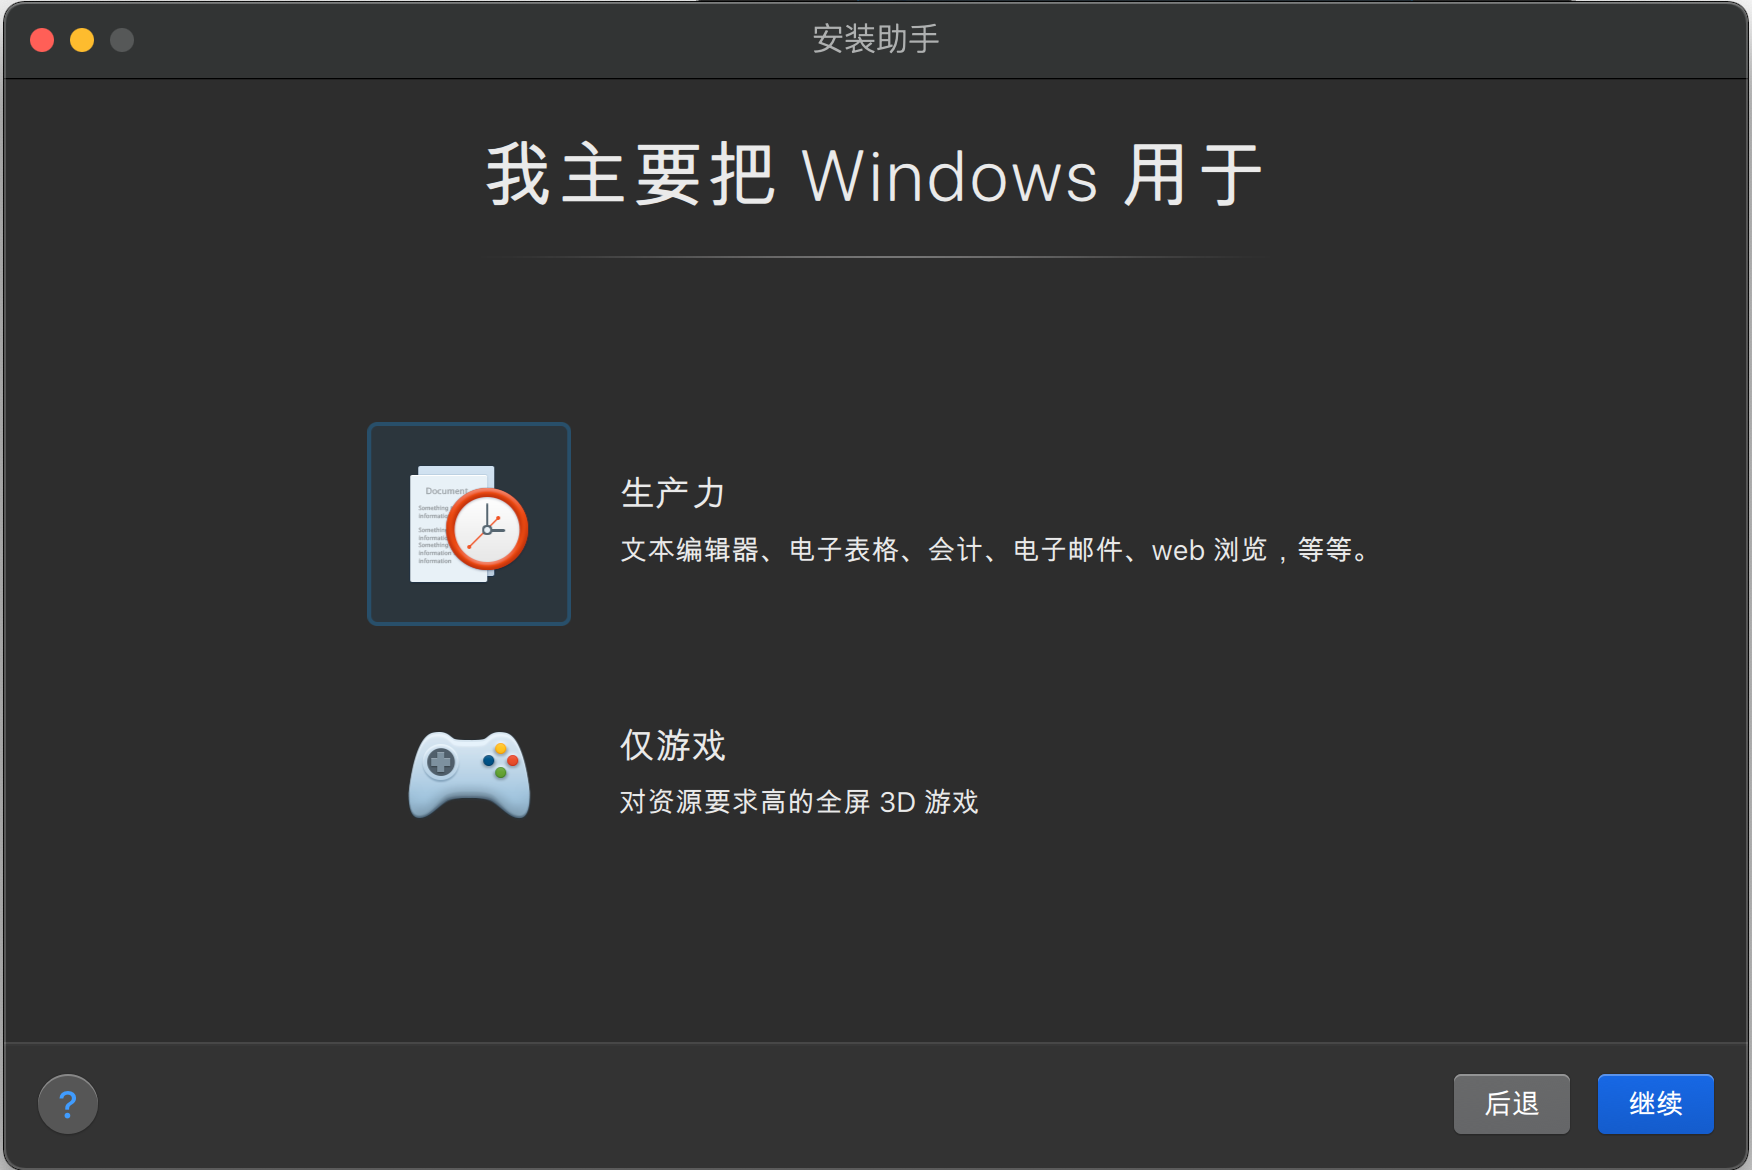The image size is (1752, 1170).
Task: Select the Productivity document-and-clock icon
Action: (469, 524)
